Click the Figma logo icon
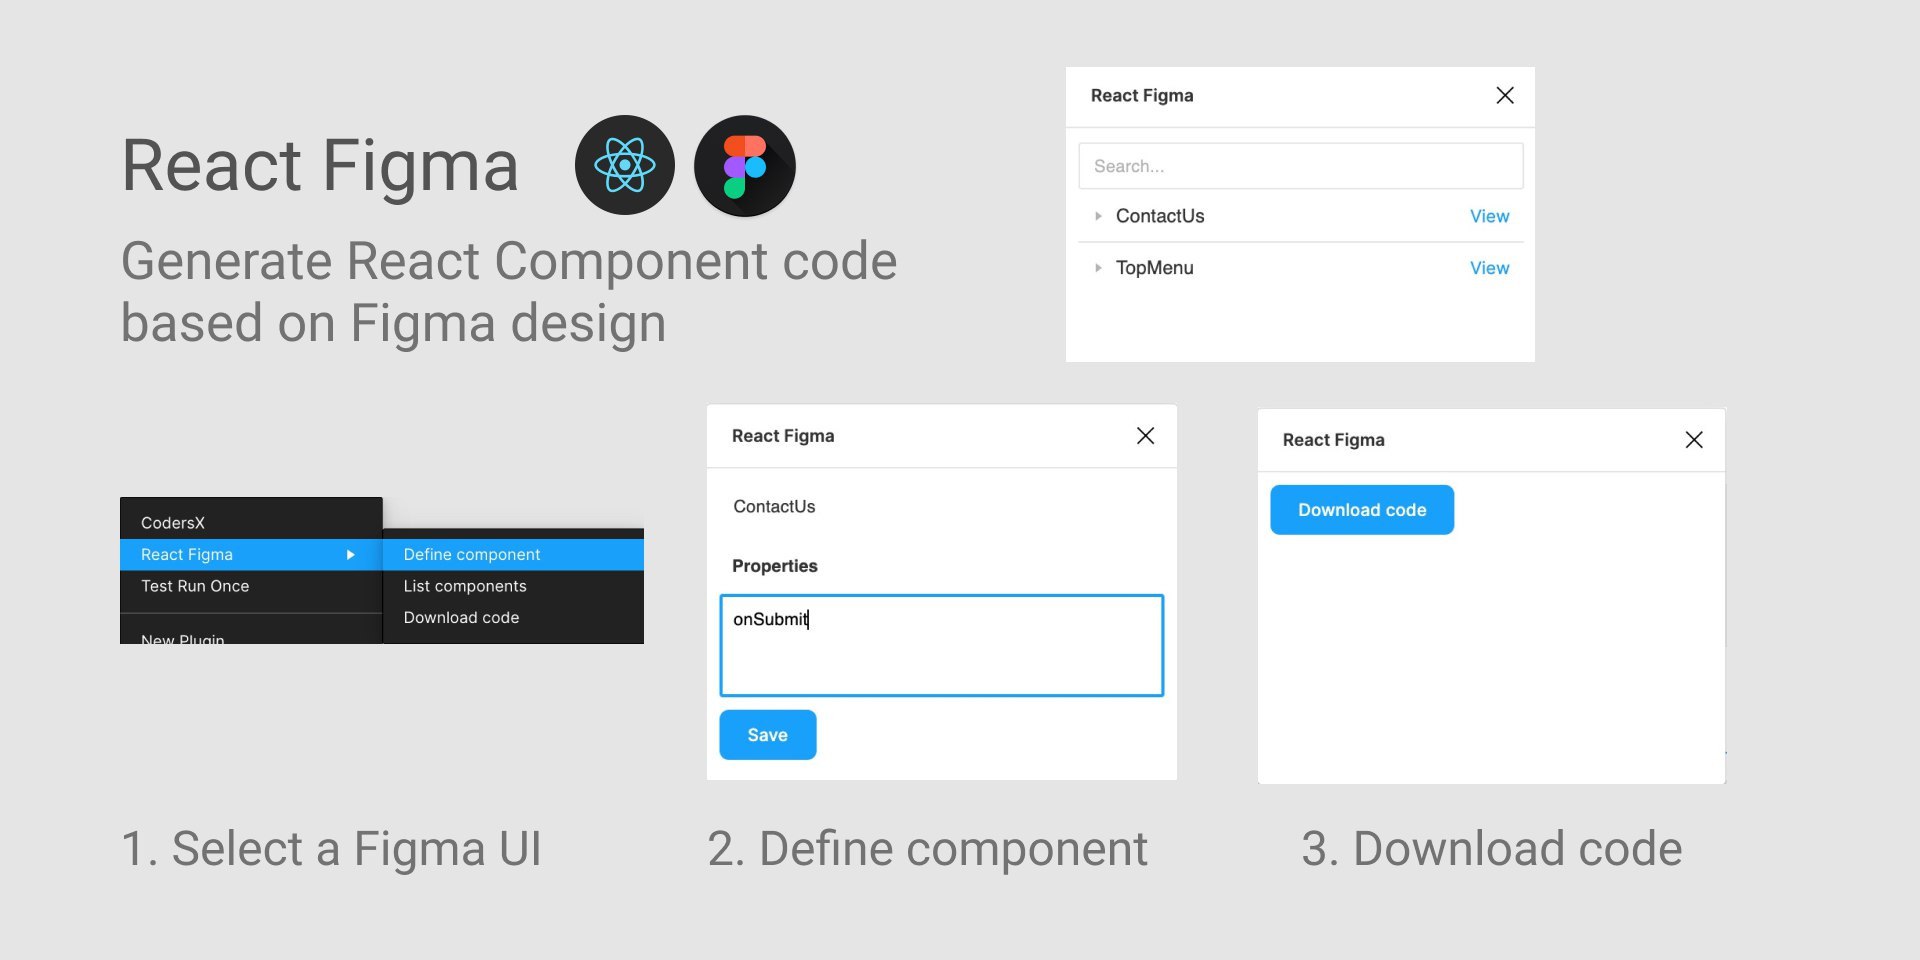 point(745,165)
